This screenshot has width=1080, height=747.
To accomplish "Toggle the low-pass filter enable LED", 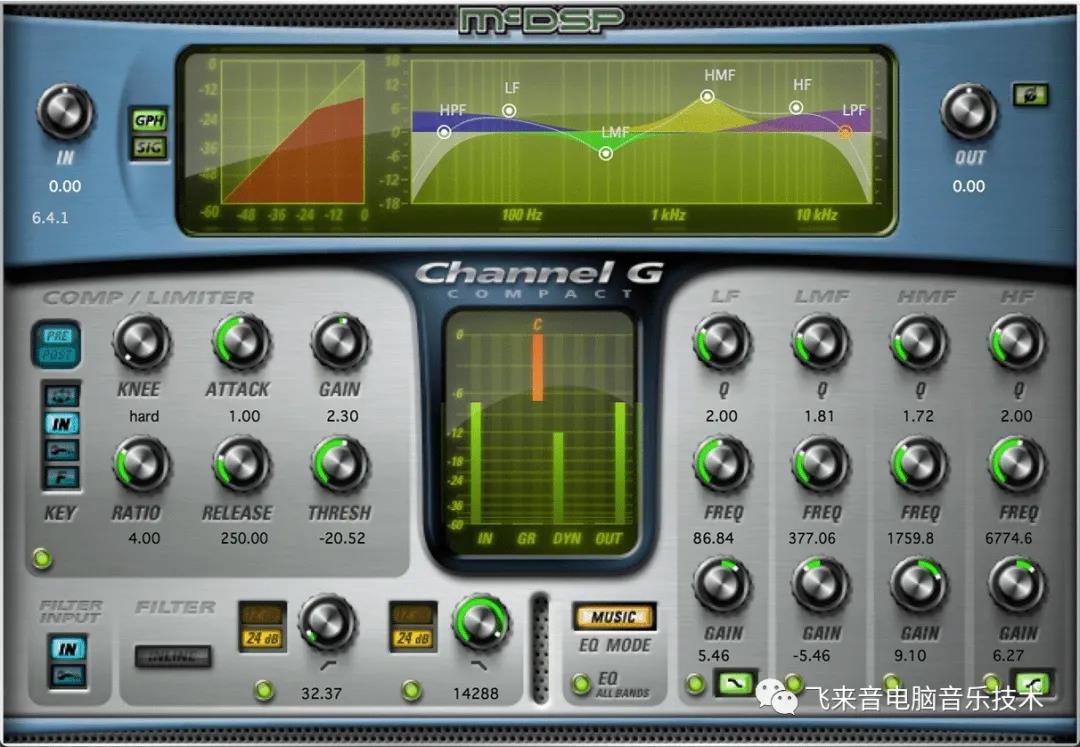I will pos(412,690).
